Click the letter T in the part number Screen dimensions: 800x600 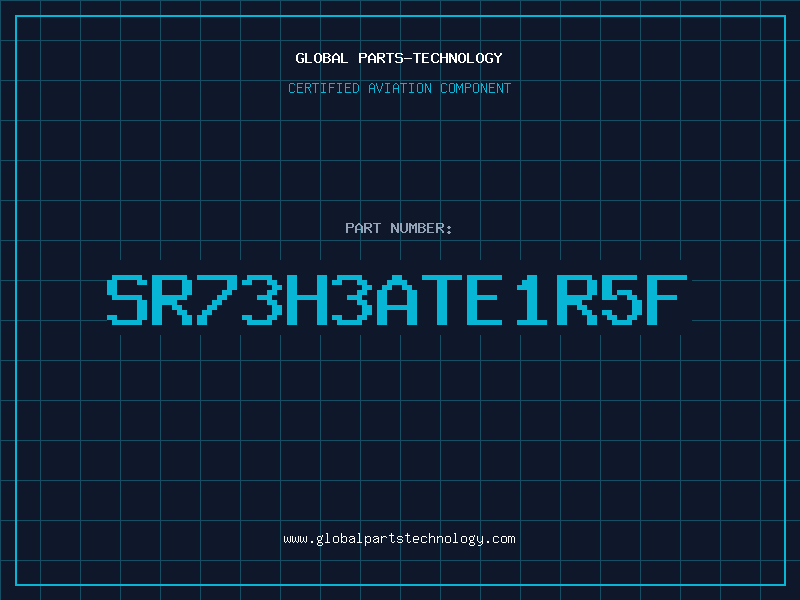point(442,299)
